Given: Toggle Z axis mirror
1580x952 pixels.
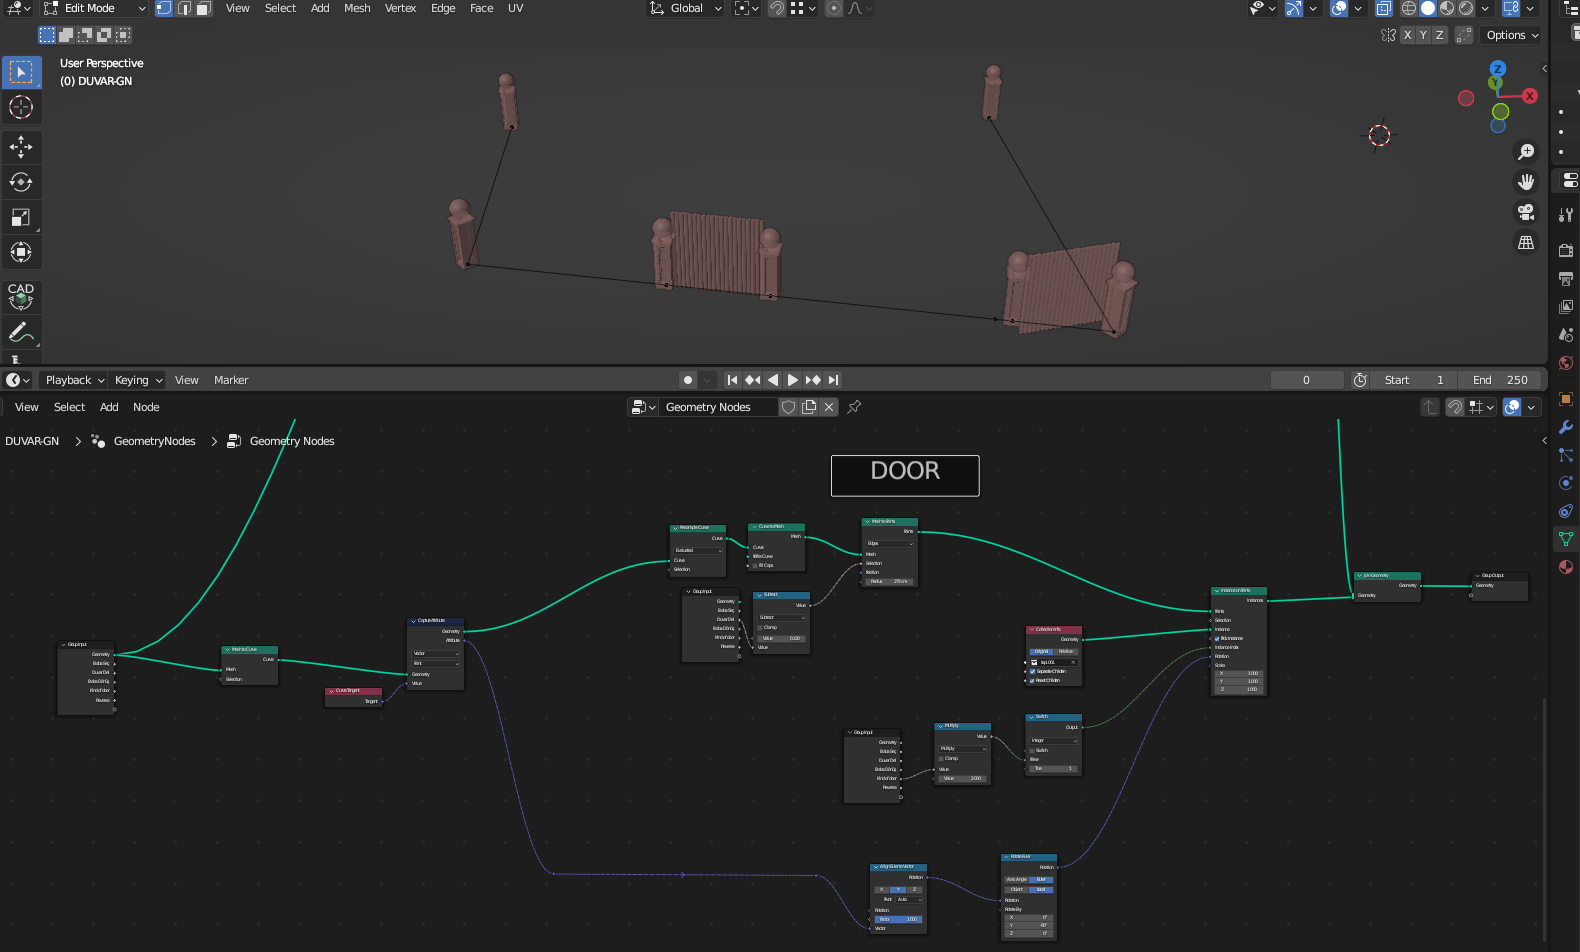Looking at the screenshot, I should click(1439, 35).
